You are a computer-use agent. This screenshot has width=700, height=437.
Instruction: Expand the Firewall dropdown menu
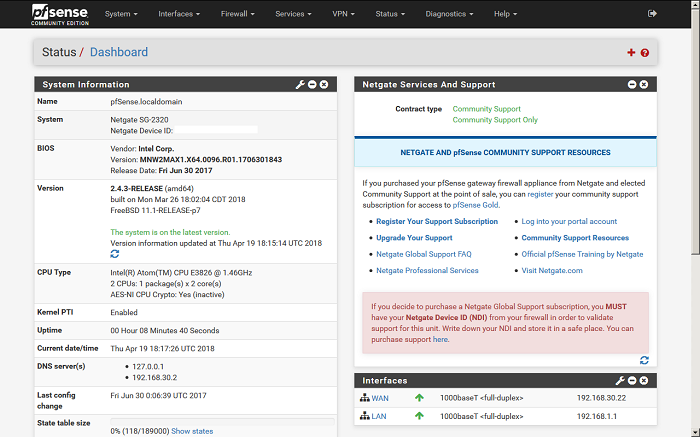[x=238, y=14]
